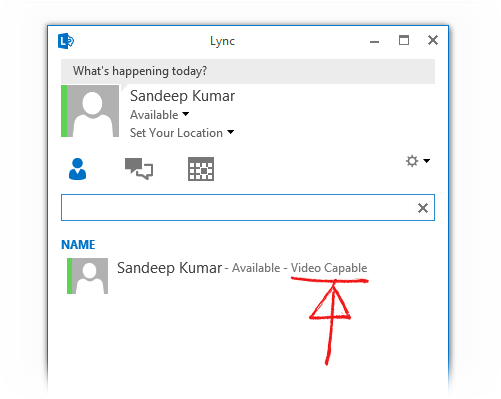This screenshot has height=399, width=501.
Task: Select the Sandeep Kumar name in results list
Action: (x=169, y=268)
